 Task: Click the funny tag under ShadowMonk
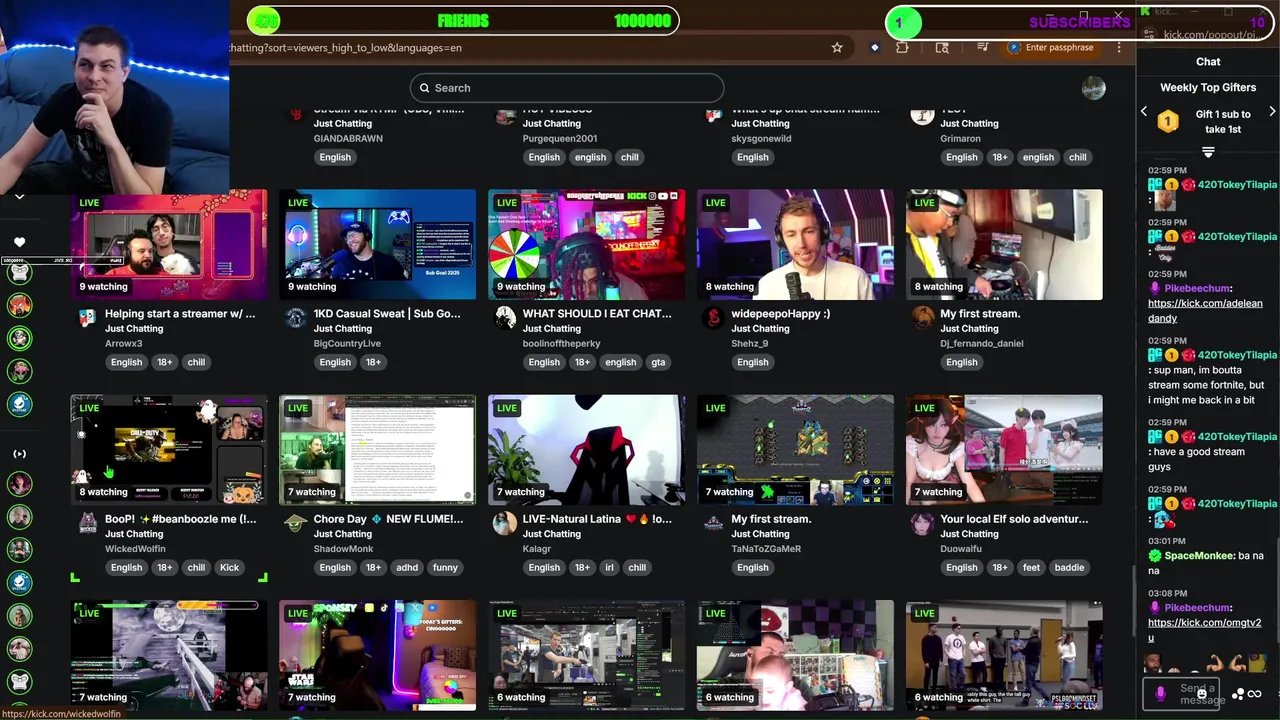[x=445, y=567]
